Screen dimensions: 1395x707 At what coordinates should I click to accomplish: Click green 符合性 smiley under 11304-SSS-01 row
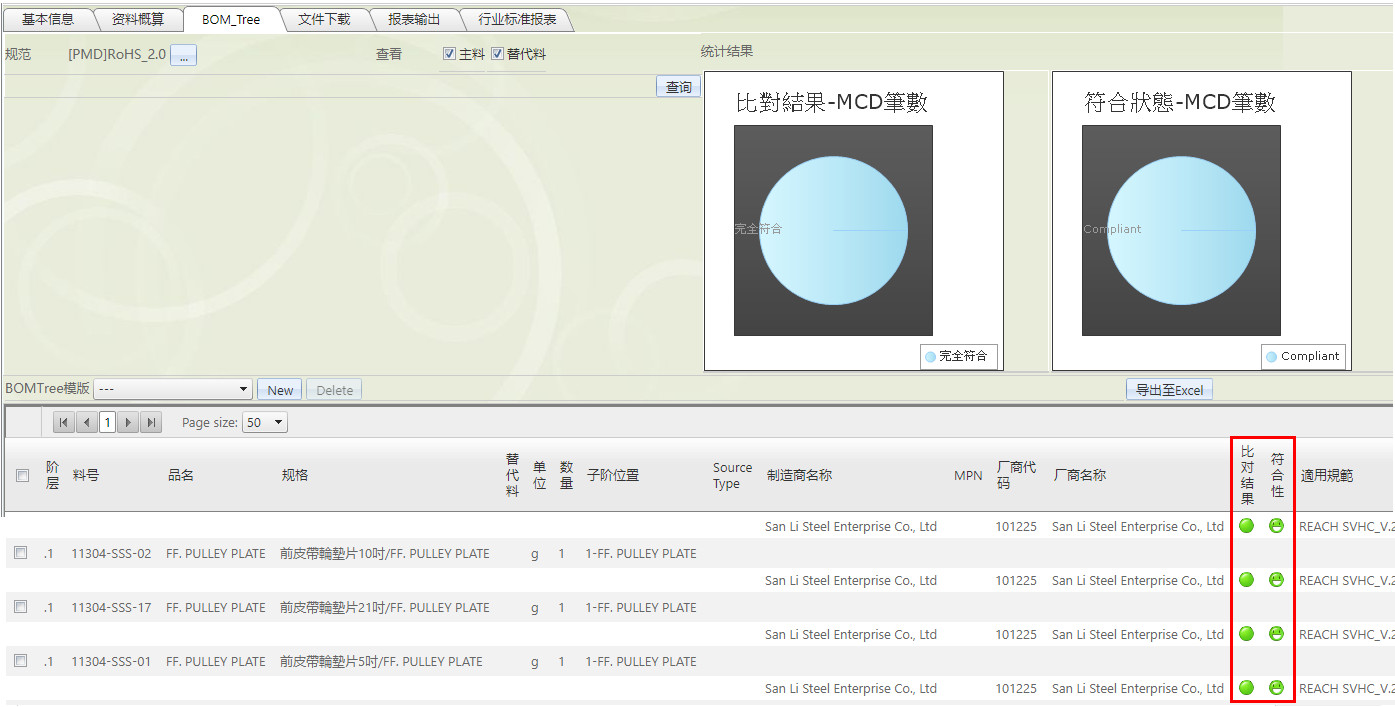pyautogui.click(x=1276, y=688)
